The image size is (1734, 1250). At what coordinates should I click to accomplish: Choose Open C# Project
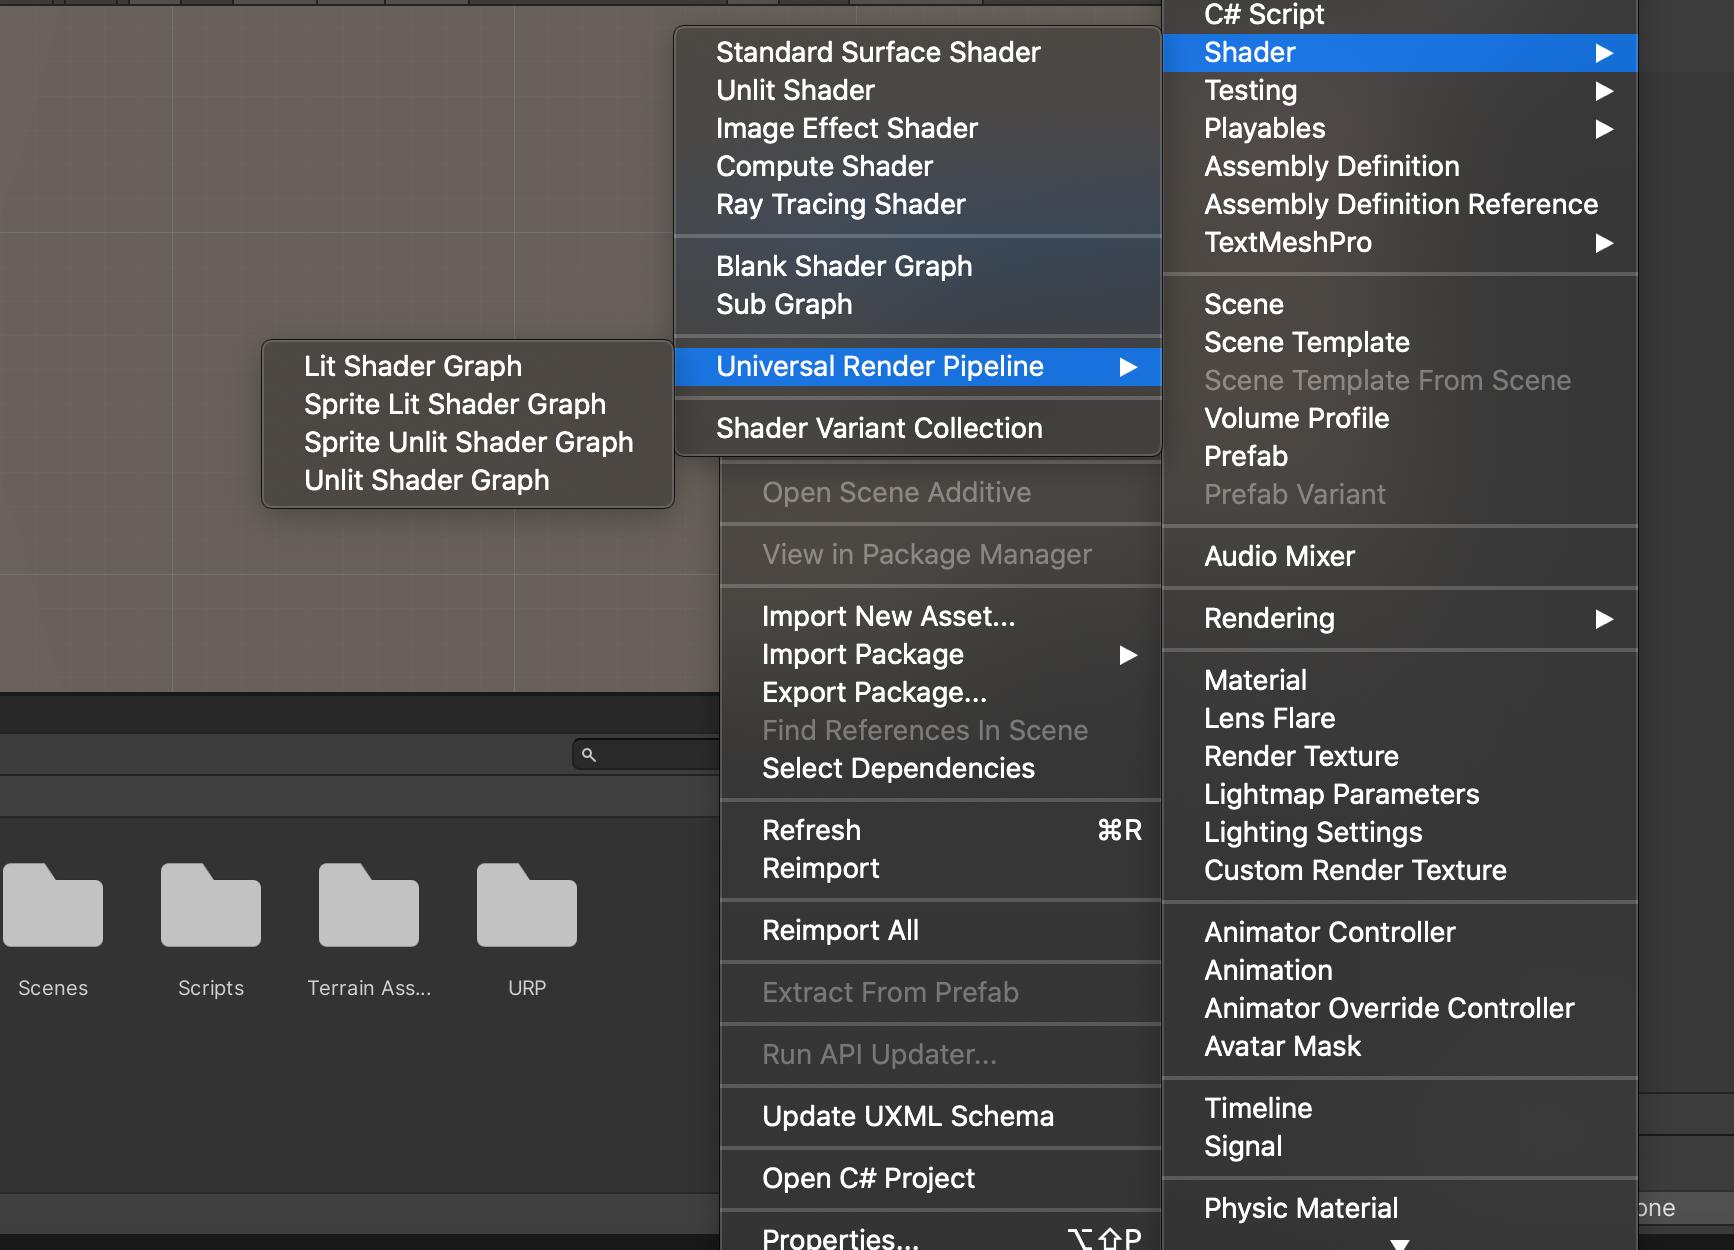click(940, 1179)
